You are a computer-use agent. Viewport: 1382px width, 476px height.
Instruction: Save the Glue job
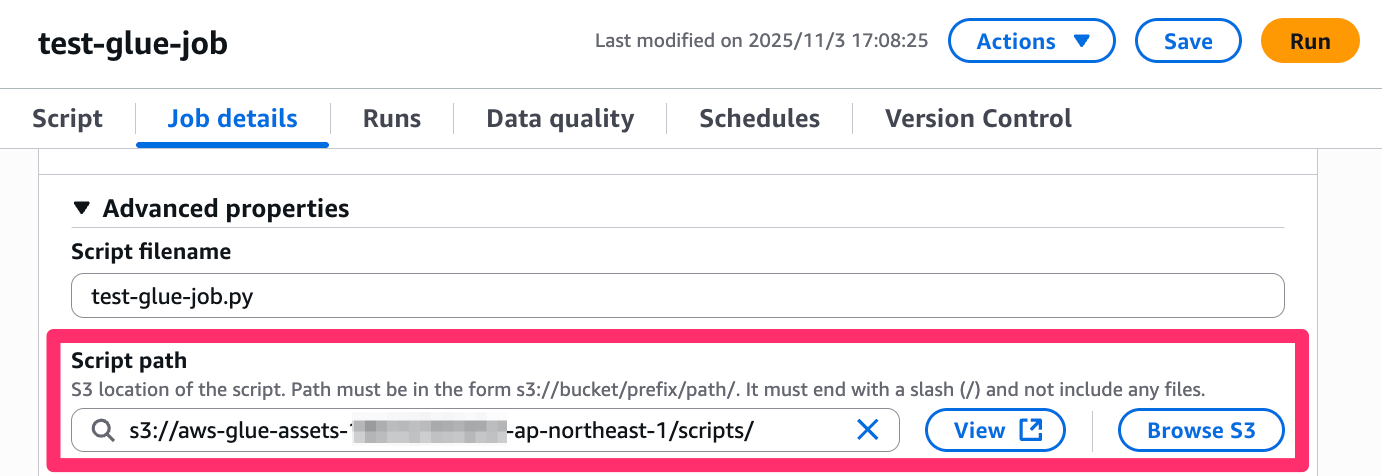click(x=1188, y=42)
